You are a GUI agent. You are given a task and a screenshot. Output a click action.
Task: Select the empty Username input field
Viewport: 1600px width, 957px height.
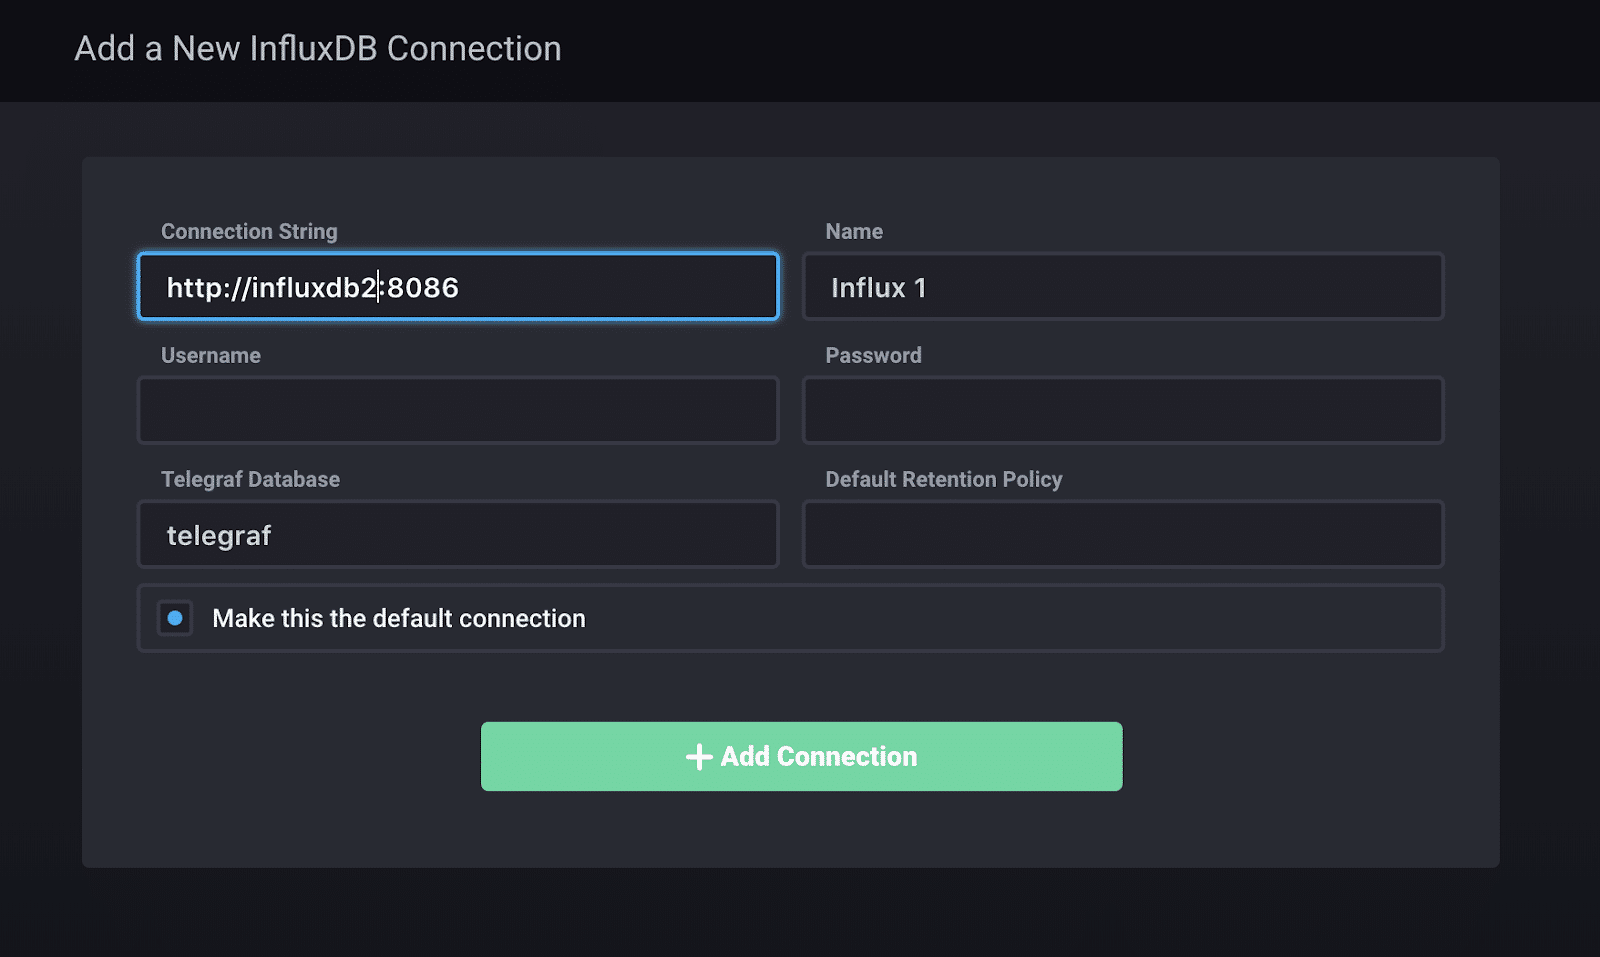point(457,410)
